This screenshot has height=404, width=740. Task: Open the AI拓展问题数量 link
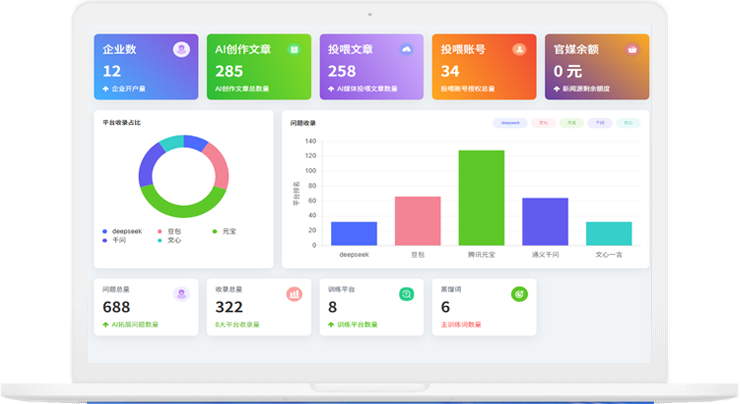point(140,325)
